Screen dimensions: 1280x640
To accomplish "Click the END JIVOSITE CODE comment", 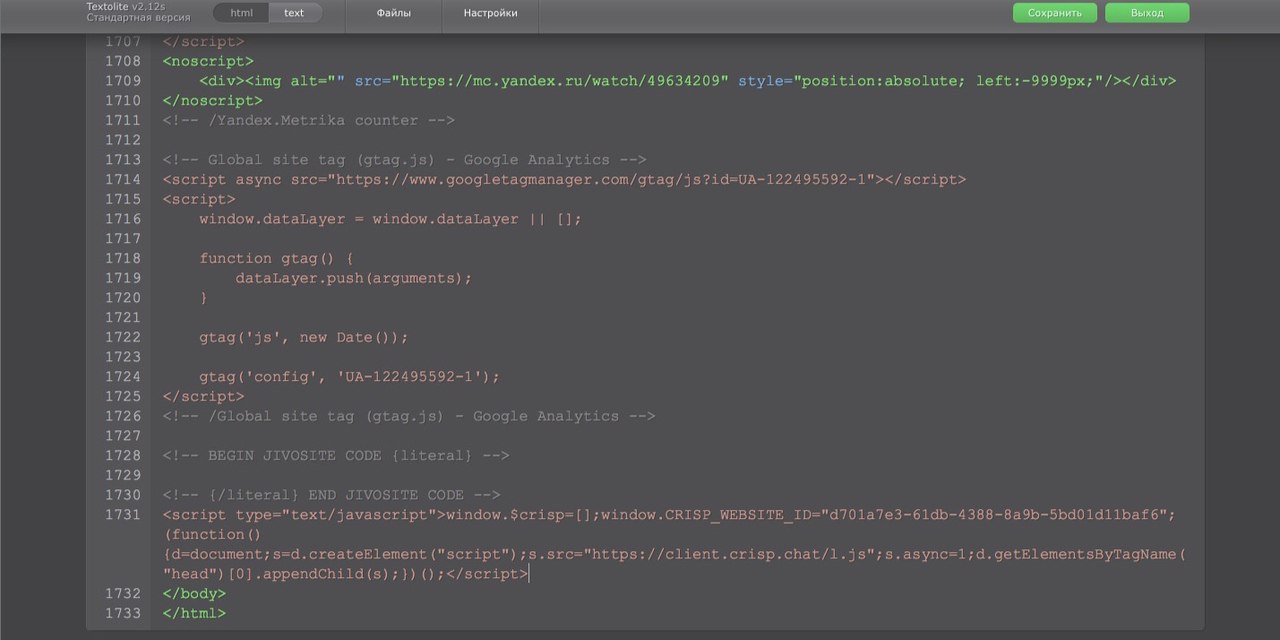I will [x=331, y=495].
